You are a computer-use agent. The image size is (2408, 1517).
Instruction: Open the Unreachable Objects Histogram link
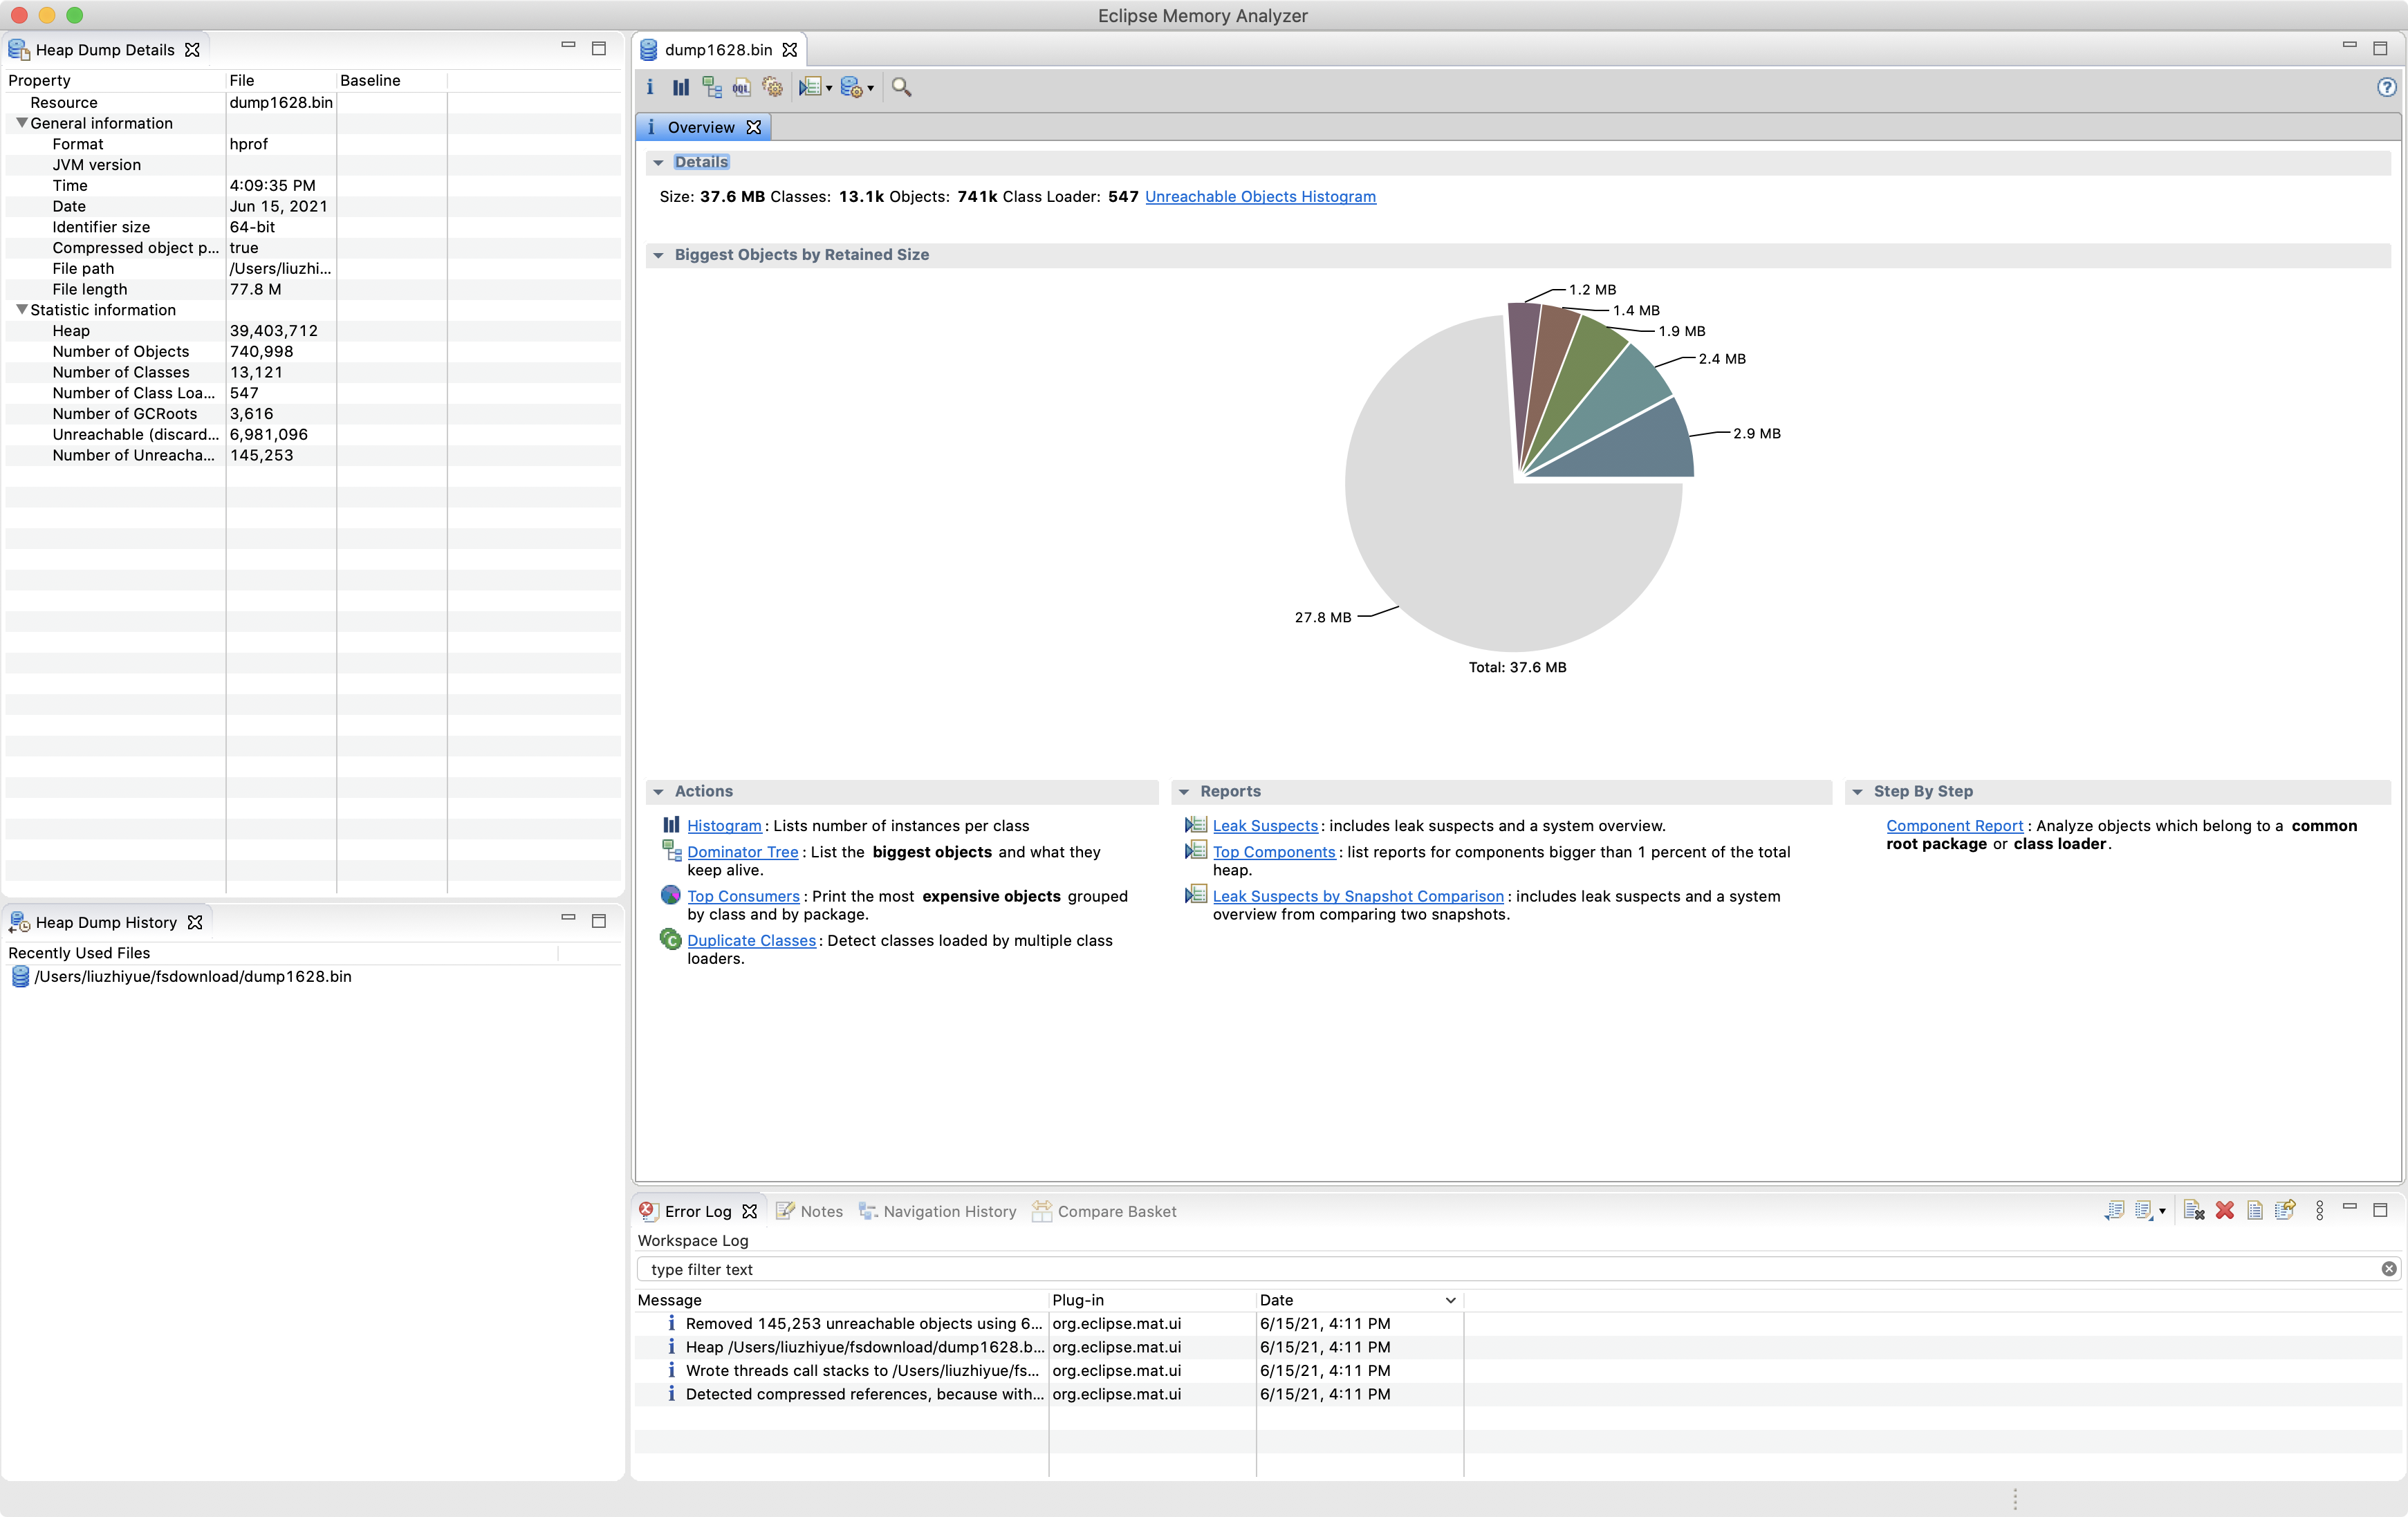1260,197
